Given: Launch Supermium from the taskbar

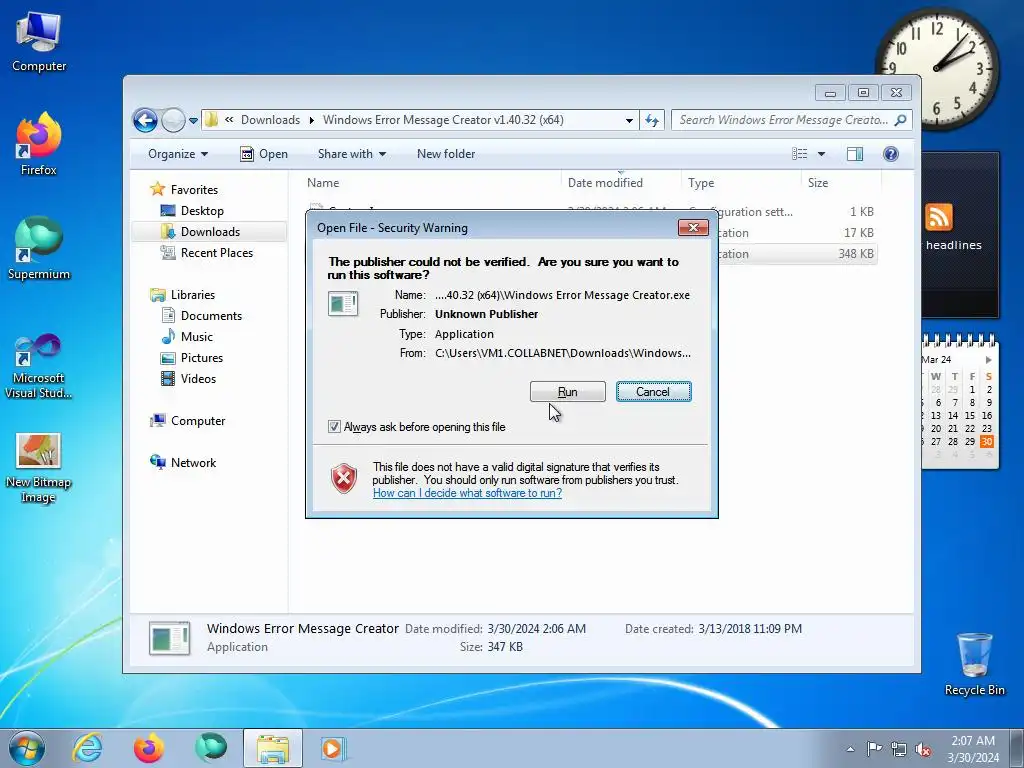Looking at the screenshot, I should (211, 748).
